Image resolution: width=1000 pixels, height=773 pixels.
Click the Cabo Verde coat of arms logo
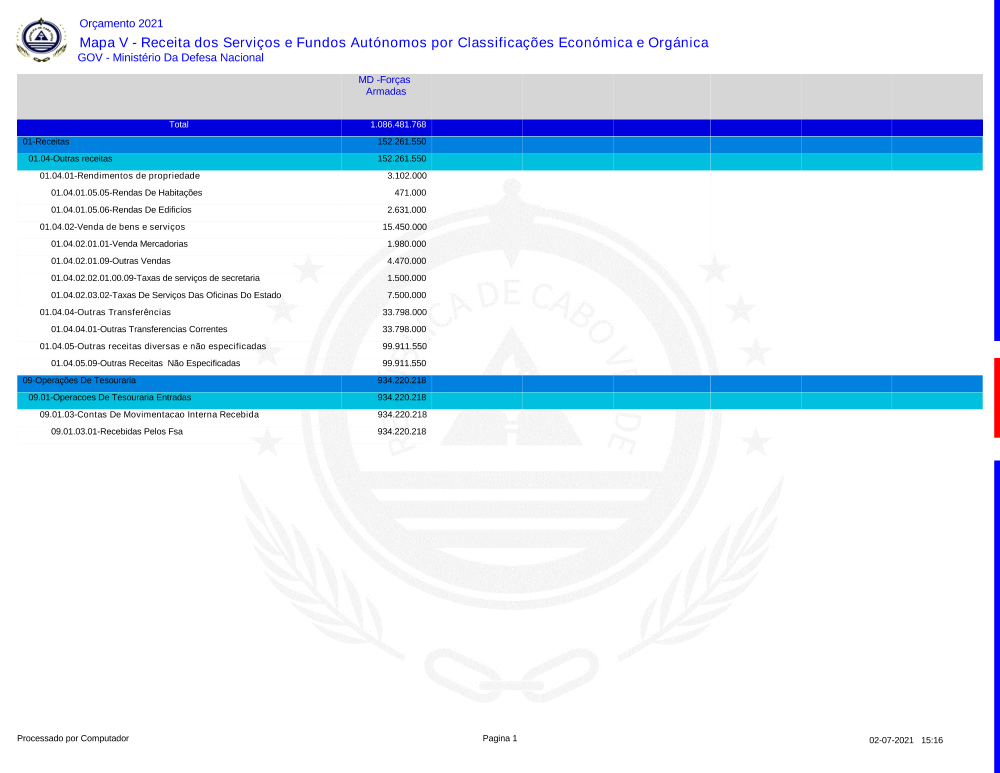point(41,40)
